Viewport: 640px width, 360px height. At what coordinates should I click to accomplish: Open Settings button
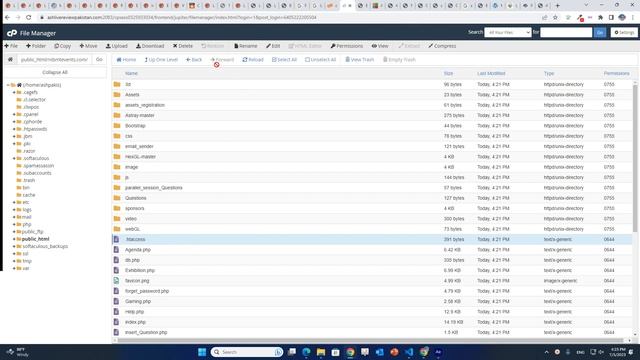(x=624, y=32)
